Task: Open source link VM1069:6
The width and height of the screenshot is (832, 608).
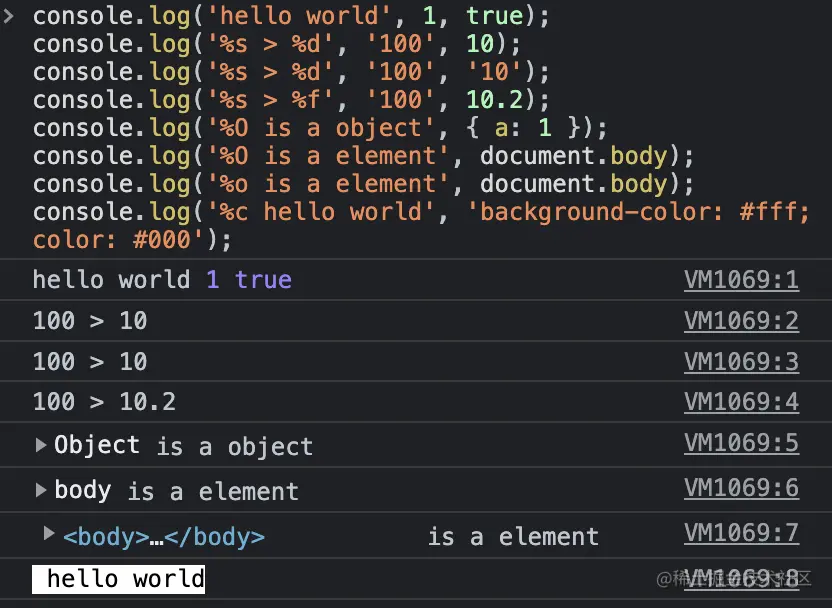Action: point(741,488)
